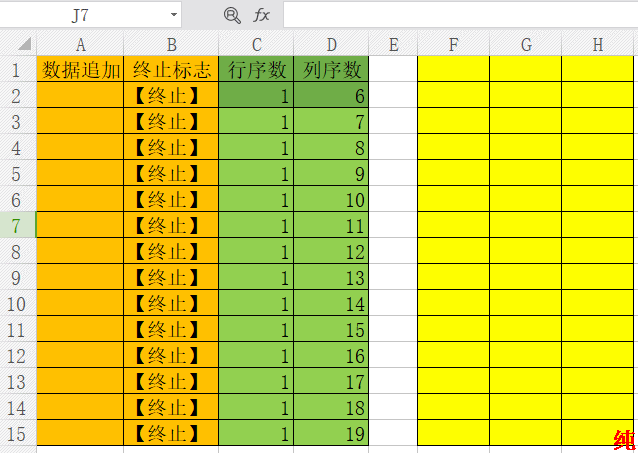Select column E header
This screenshot has height=453, width=638.
point(393,44)
